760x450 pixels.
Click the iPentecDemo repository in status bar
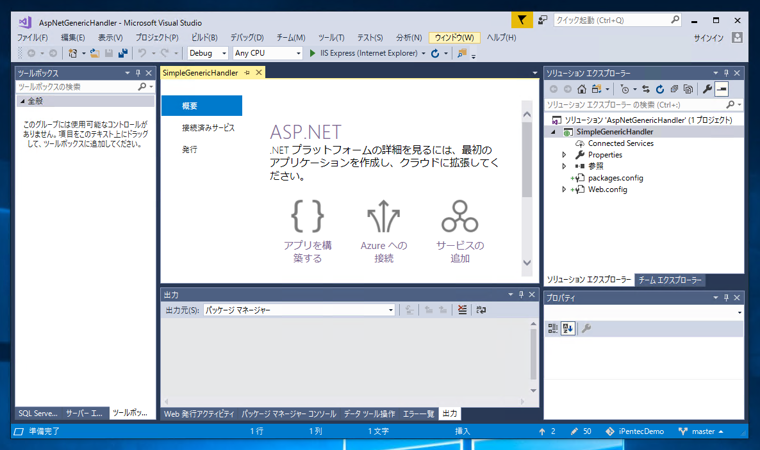pyautogui.click(x=635, y=431)
